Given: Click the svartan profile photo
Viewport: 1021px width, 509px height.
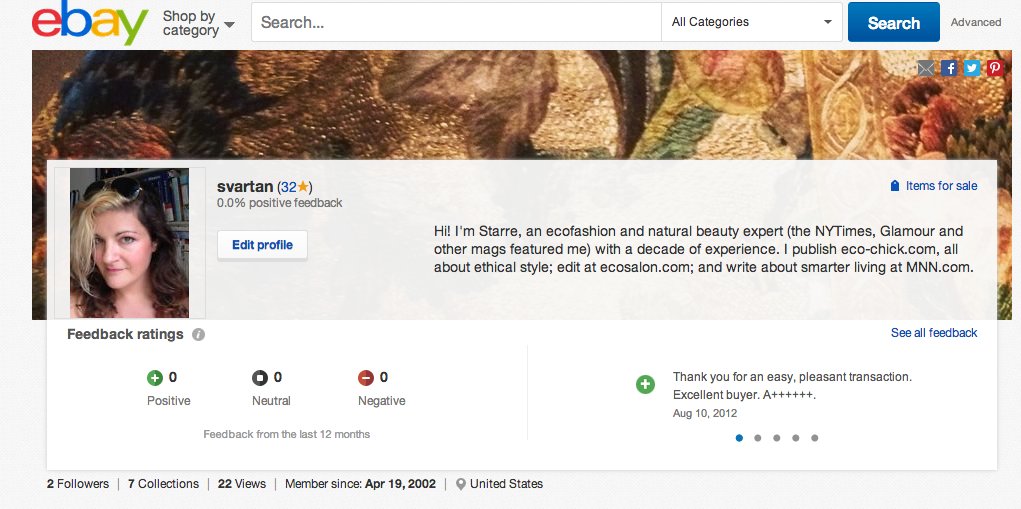Looking at the screenshot, I should click(x=129, y=242).
